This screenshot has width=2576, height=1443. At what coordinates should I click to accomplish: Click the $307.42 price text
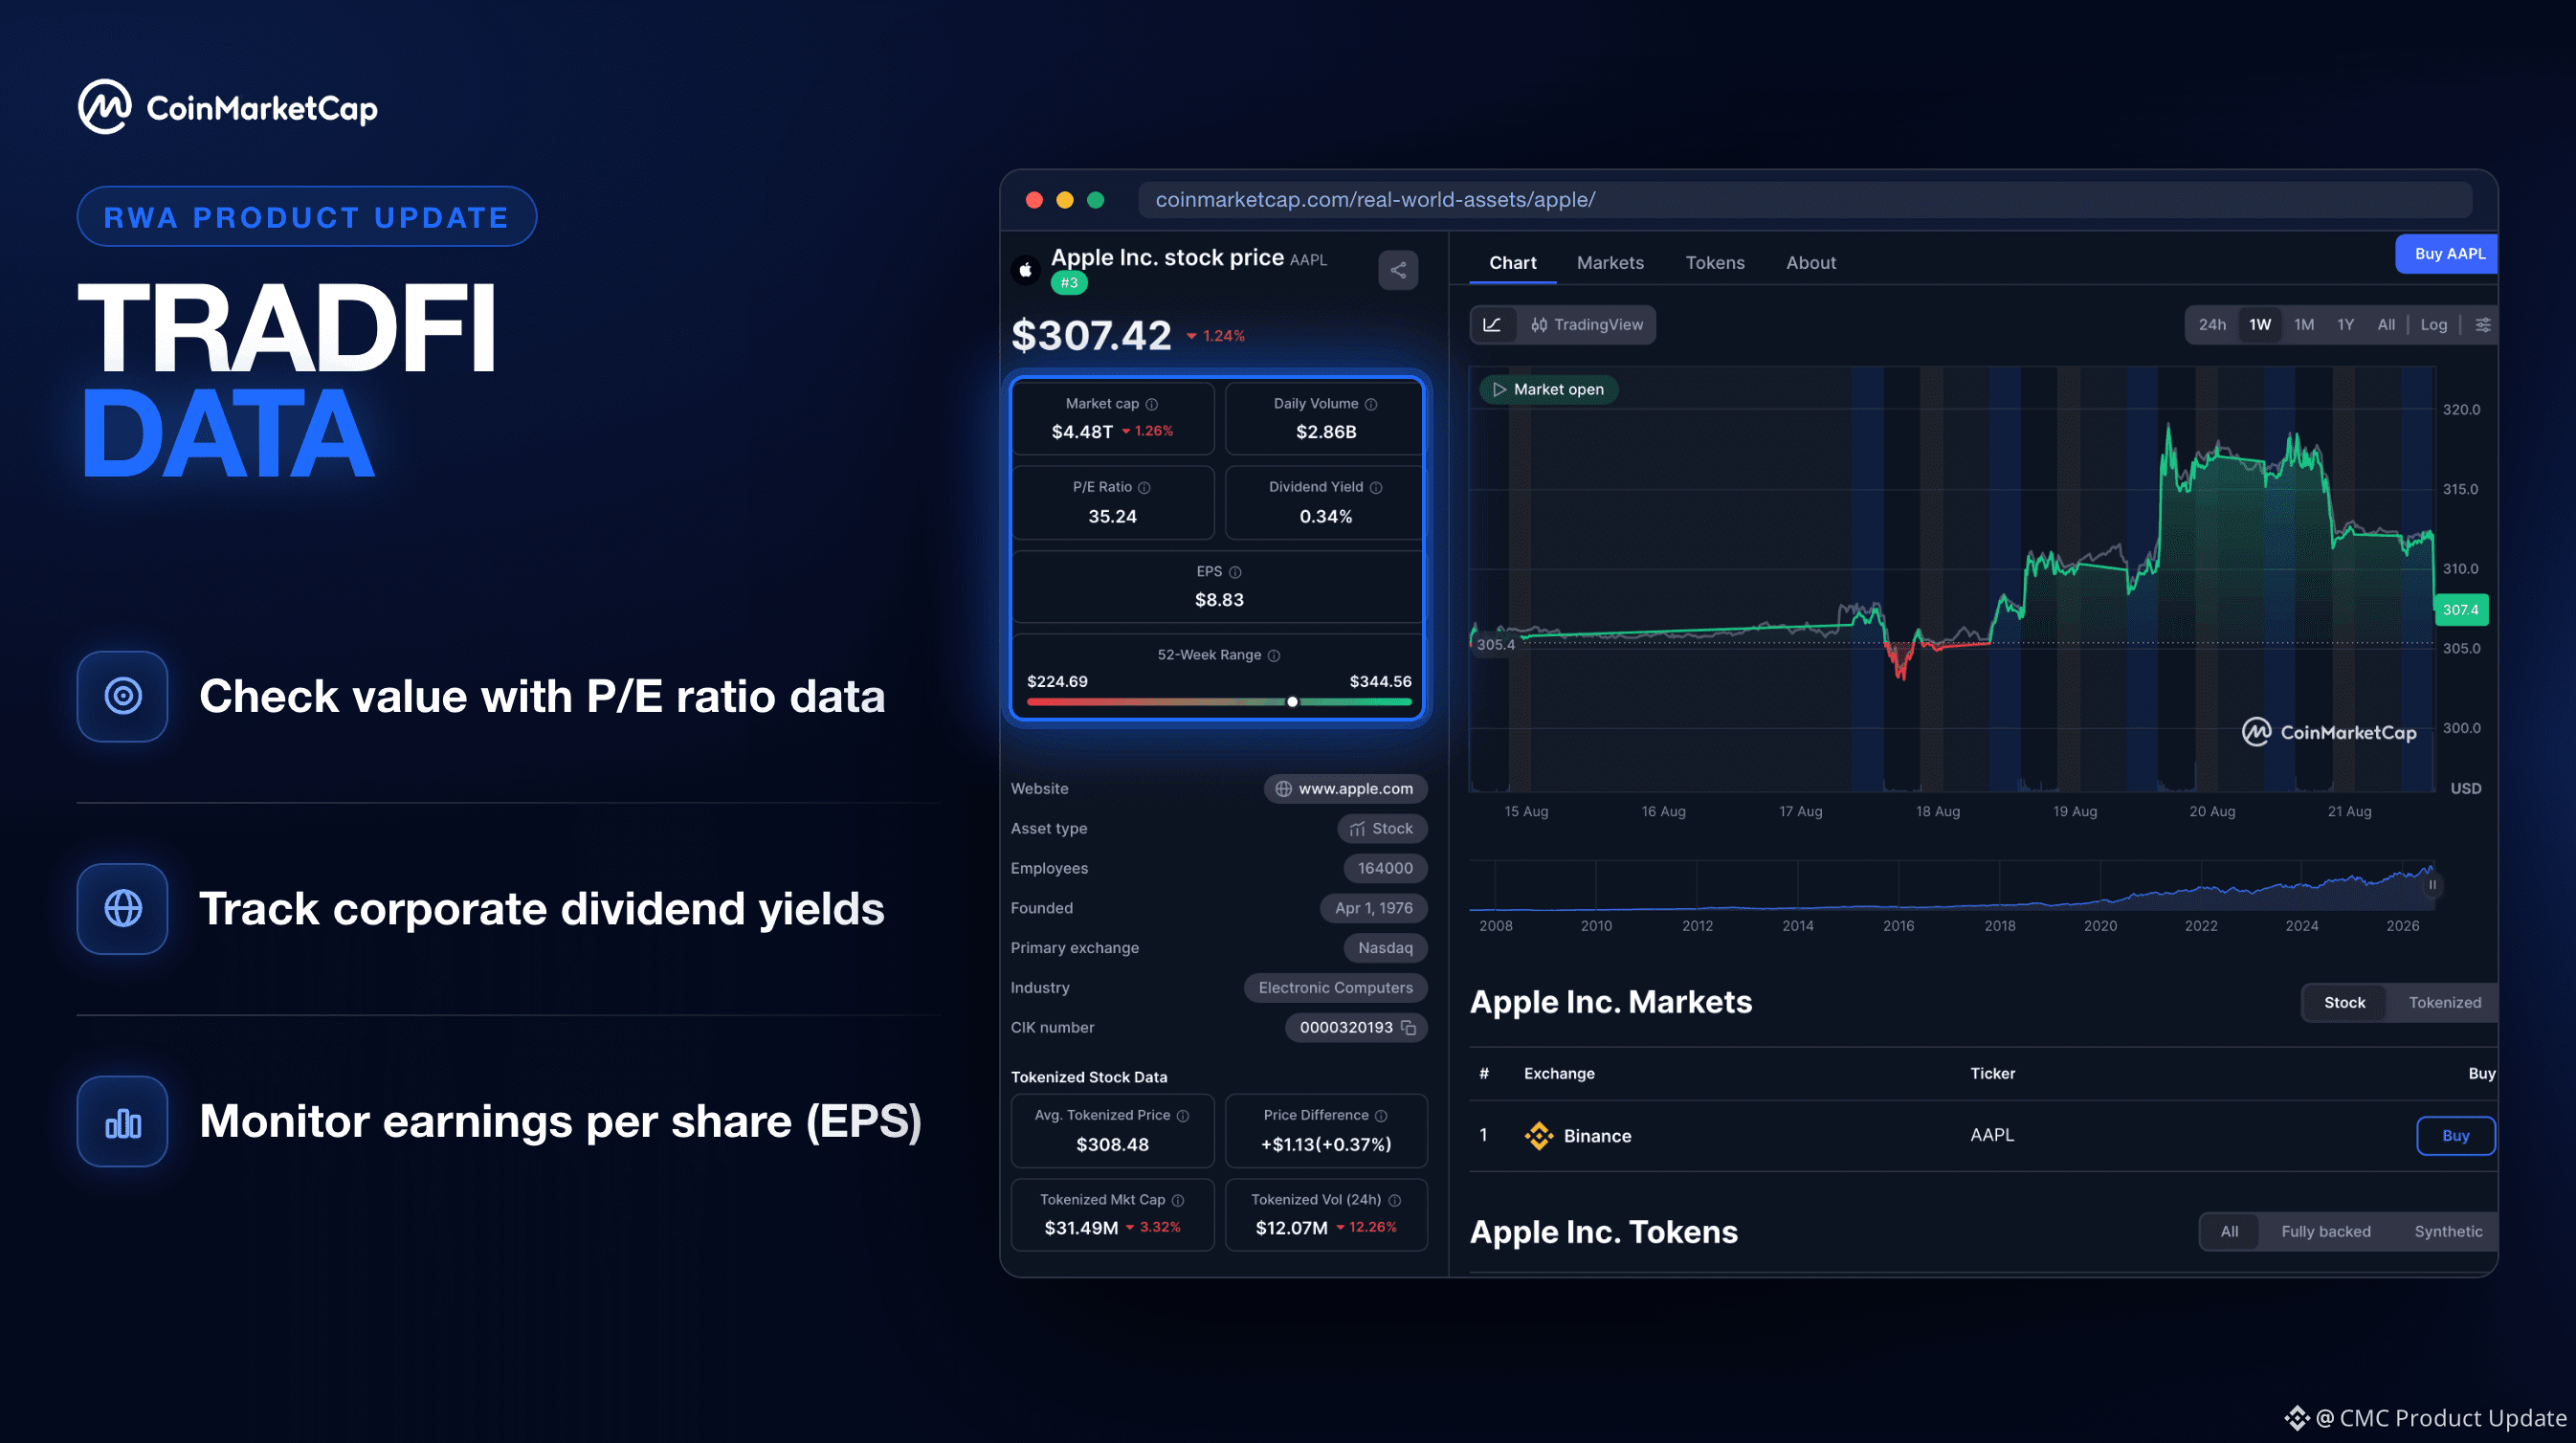pos(1091,335)
